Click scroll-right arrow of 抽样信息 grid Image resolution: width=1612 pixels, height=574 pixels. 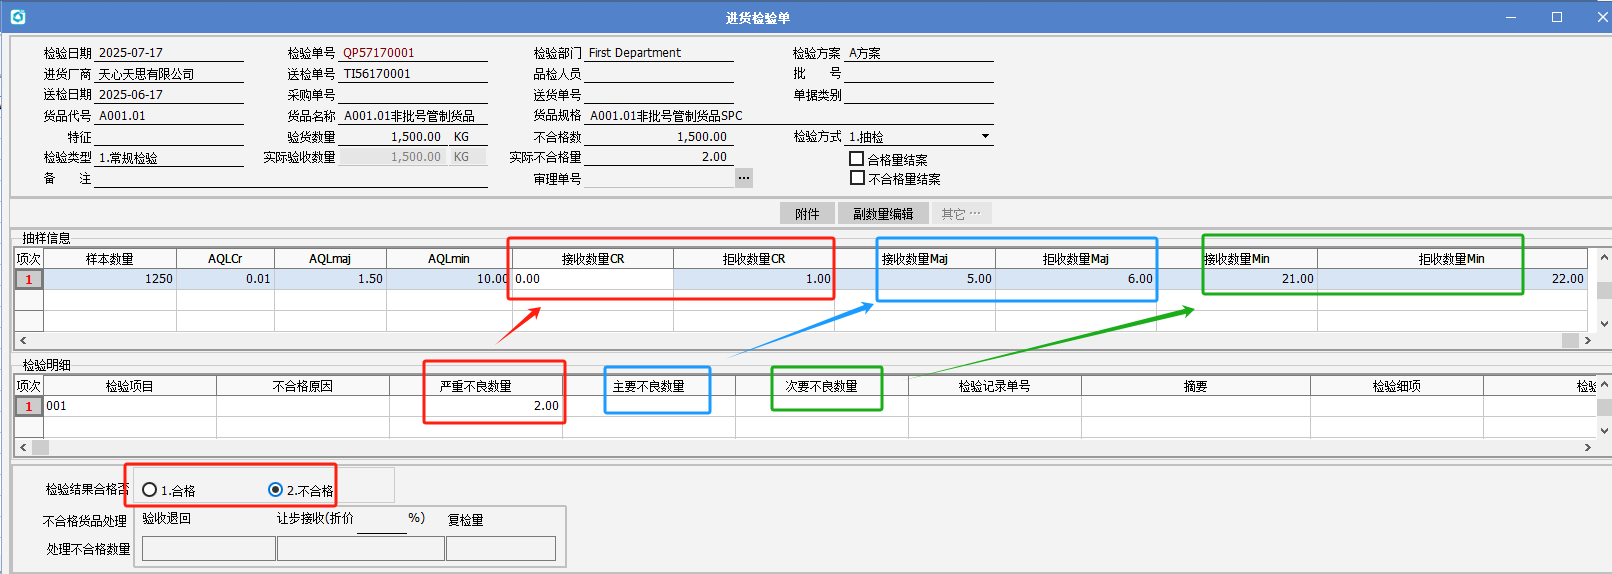pyautogui.click(x=1587, y=341)
